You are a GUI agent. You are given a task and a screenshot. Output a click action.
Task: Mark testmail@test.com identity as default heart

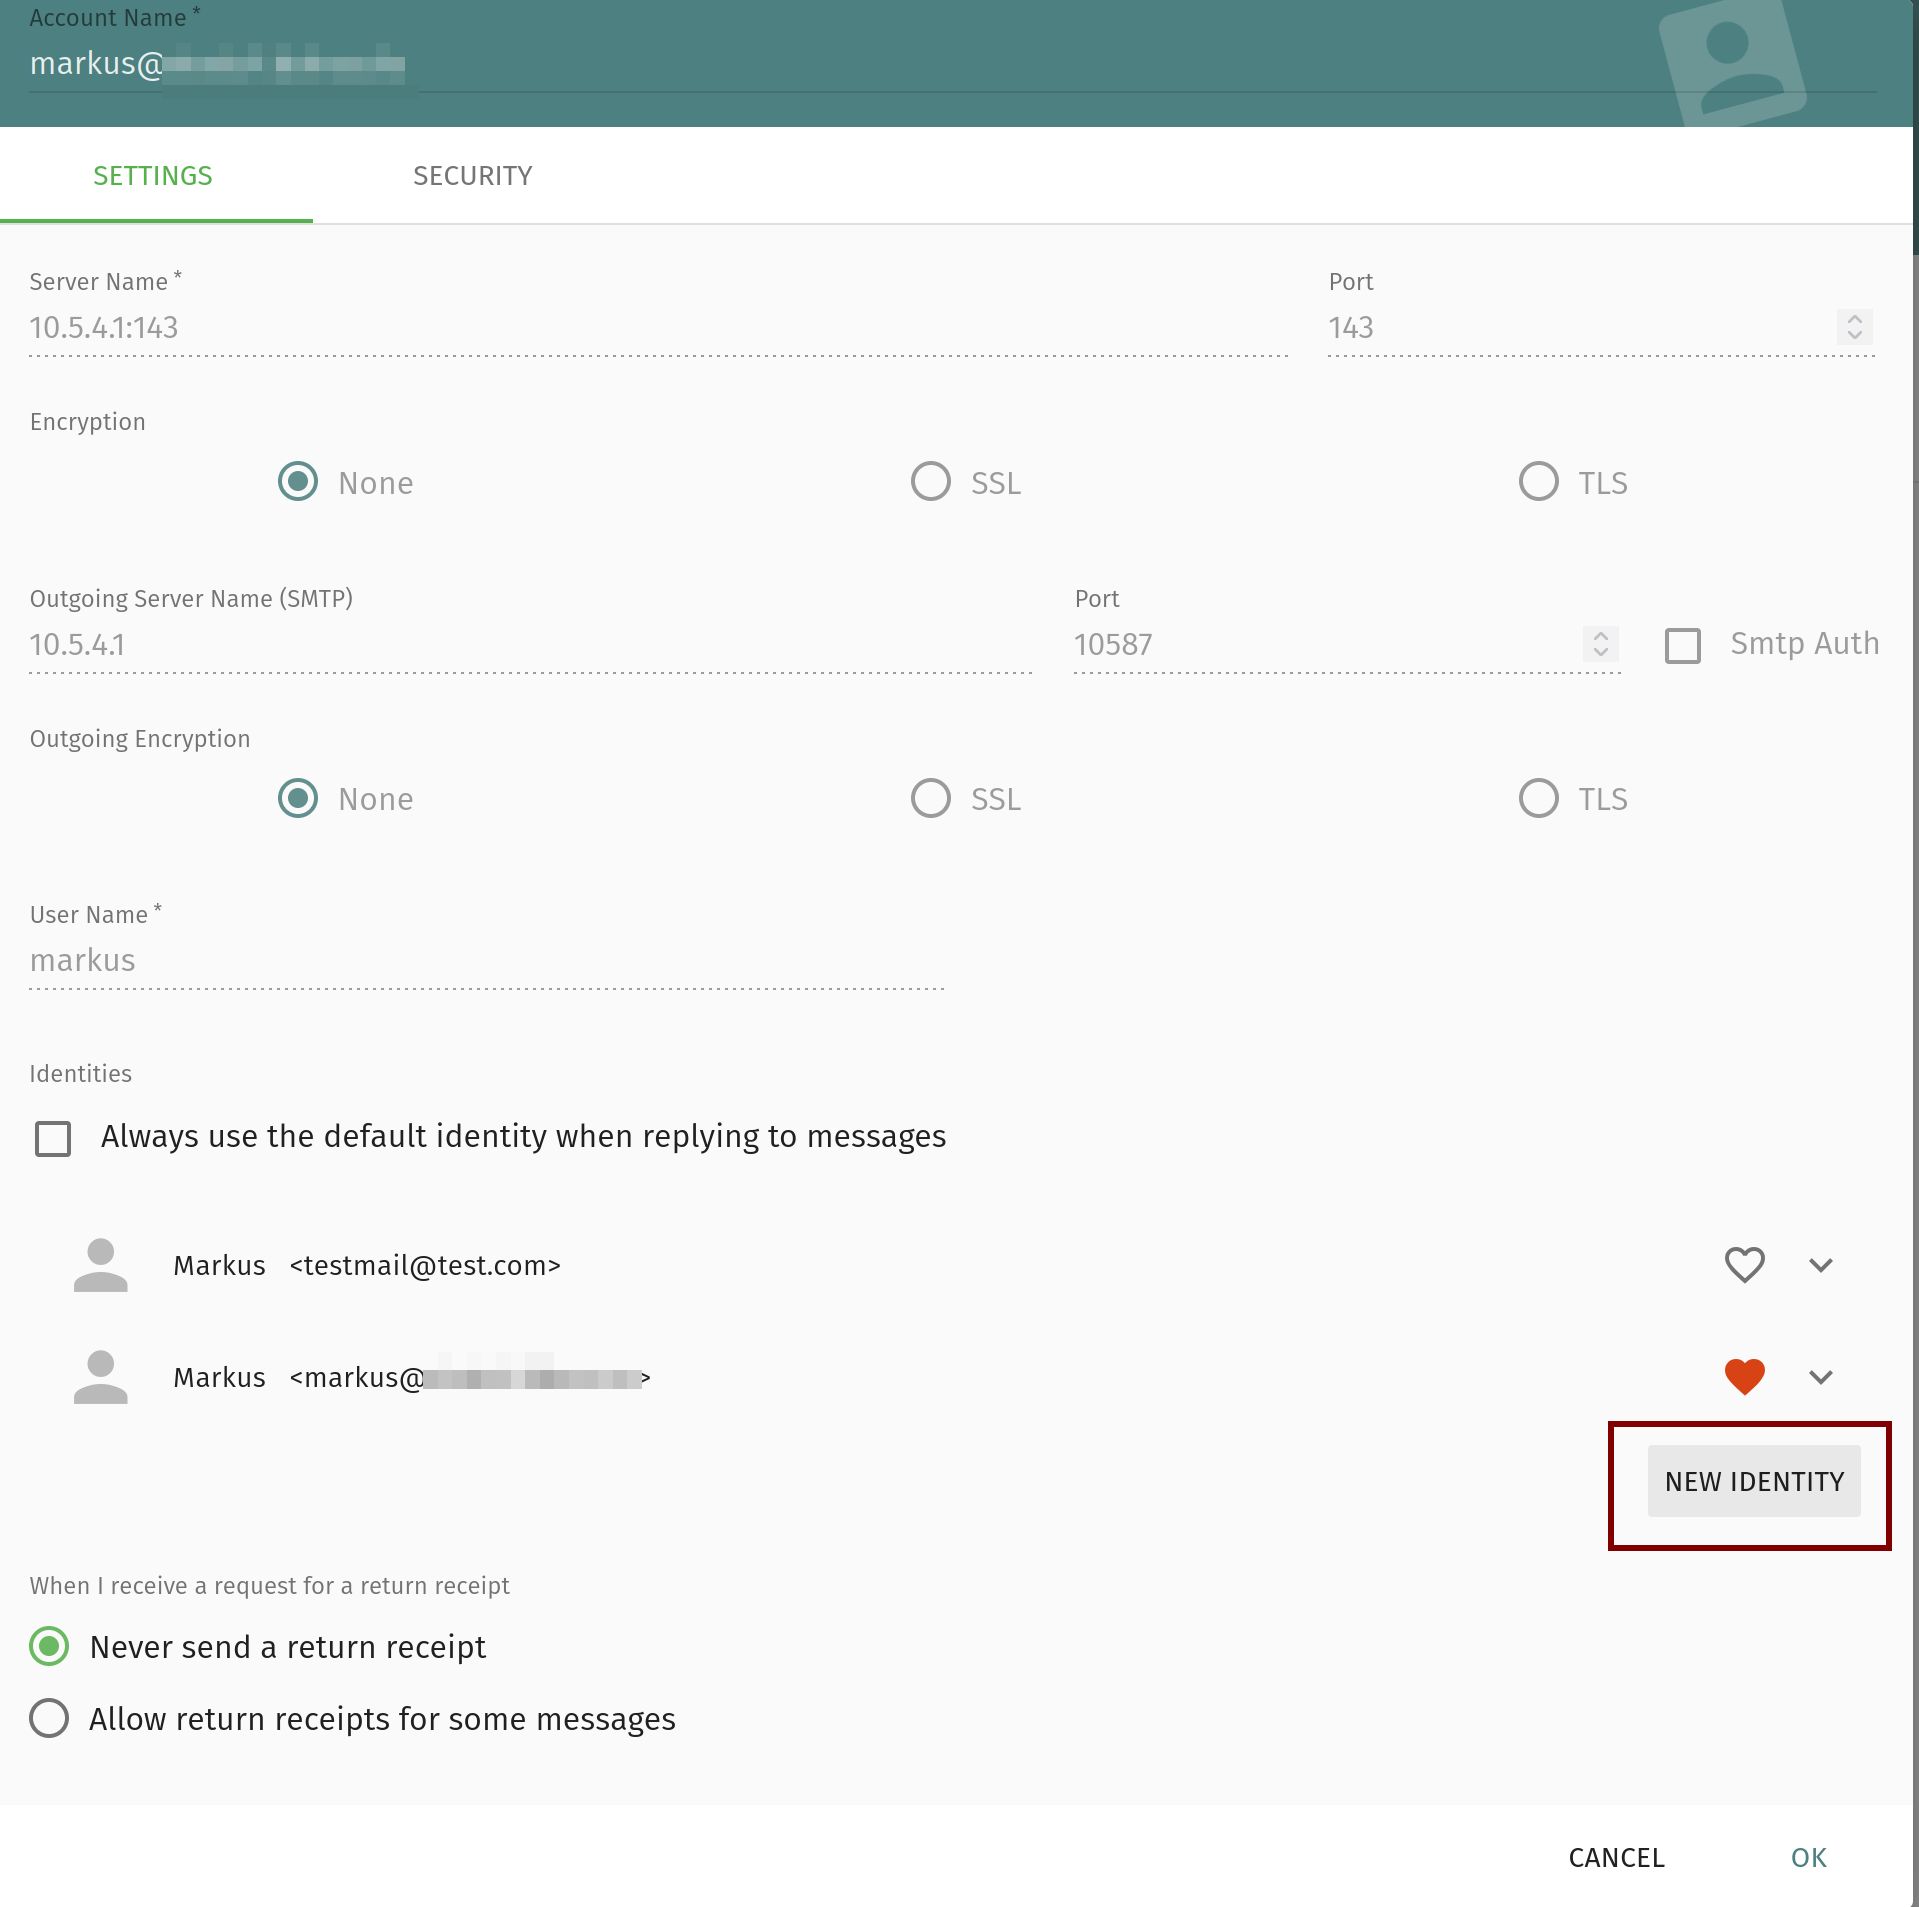(1744, 1265)
